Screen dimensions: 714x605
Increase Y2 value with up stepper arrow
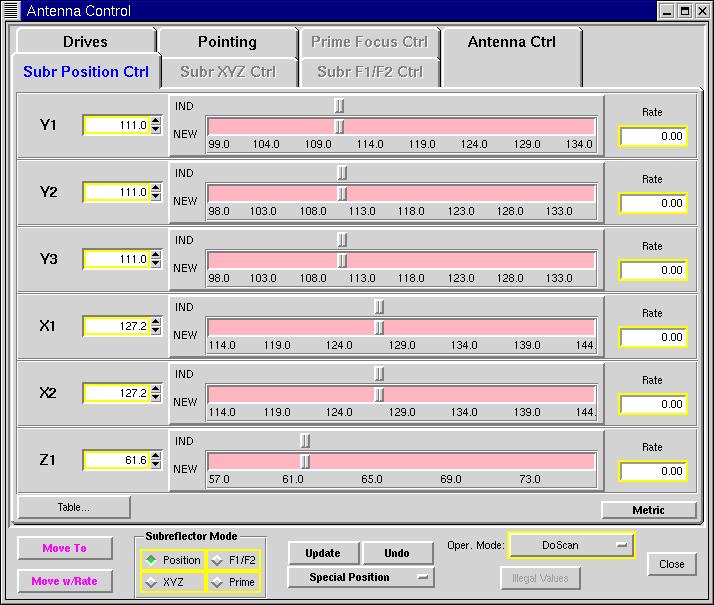point(156,188)
